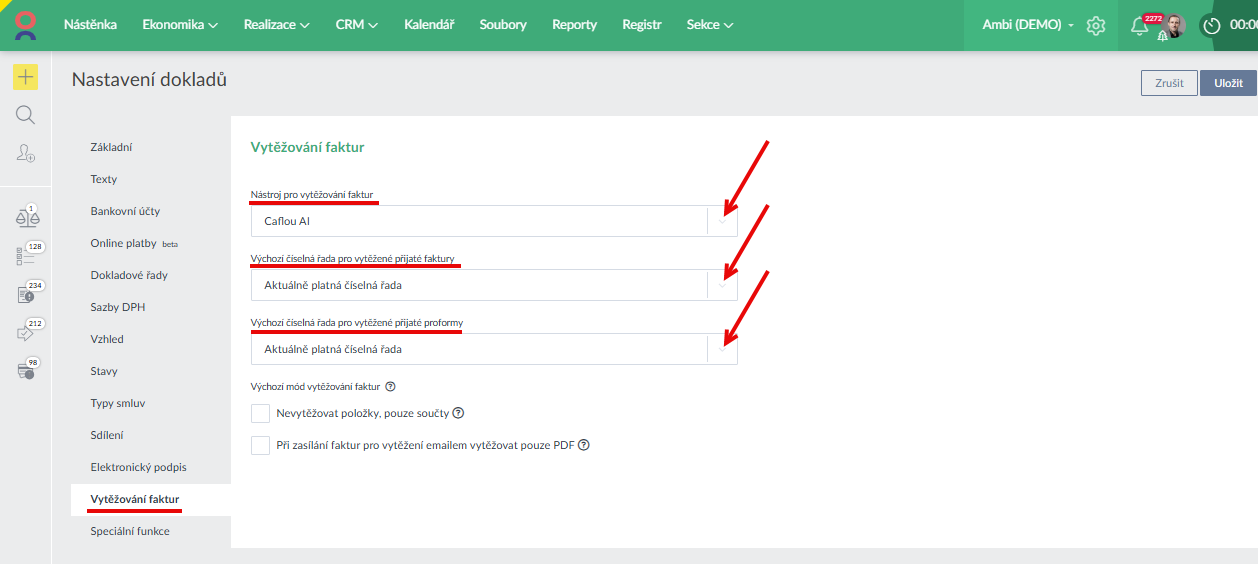The image size is (1258, 564).
Task: Go to the Kalendář menu item
Action: 429,25
